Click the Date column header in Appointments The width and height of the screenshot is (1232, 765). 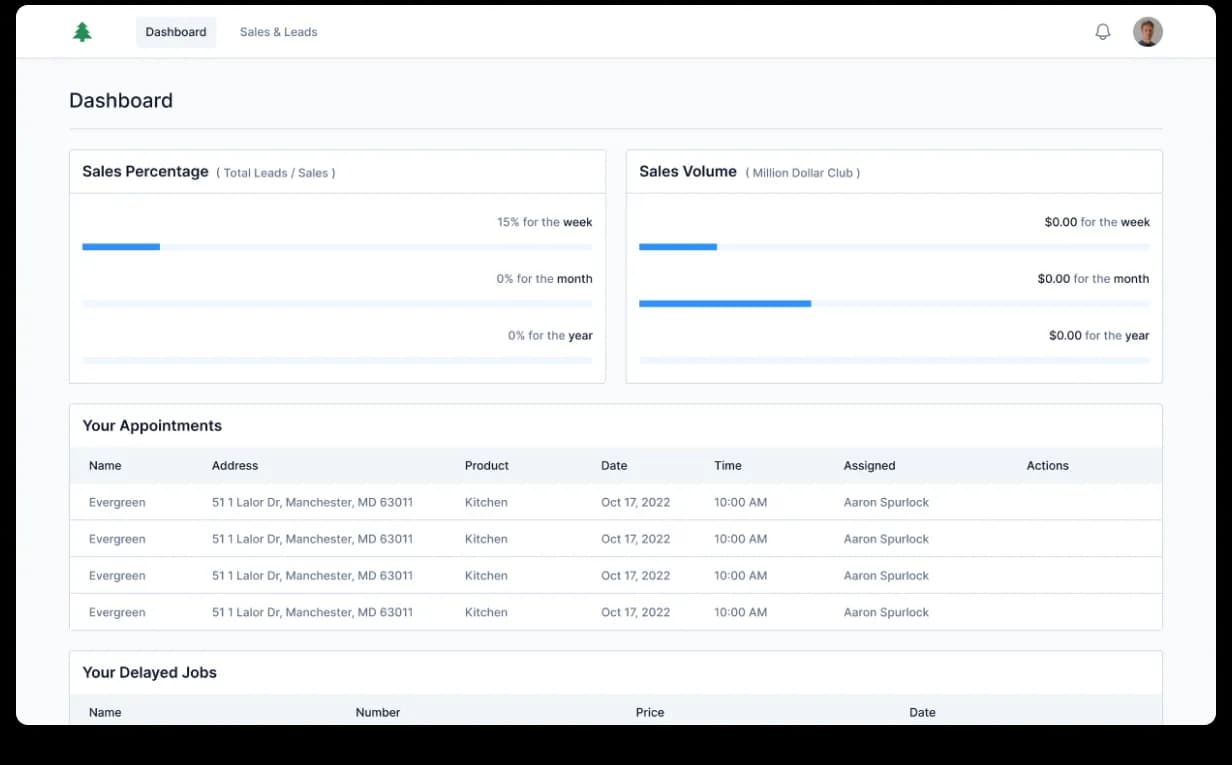[x=614, y=466]
